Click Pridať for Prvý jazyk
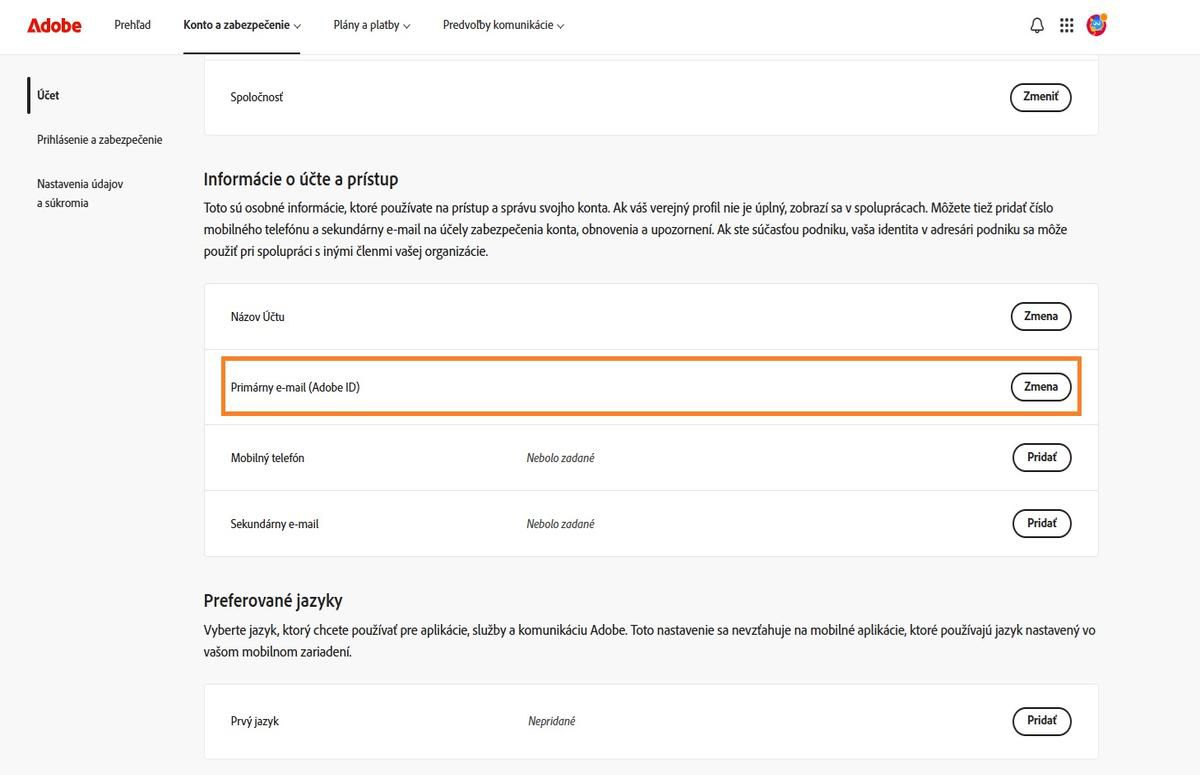The height and width of the screenshot is (775, 1200). click(1041, 721)
